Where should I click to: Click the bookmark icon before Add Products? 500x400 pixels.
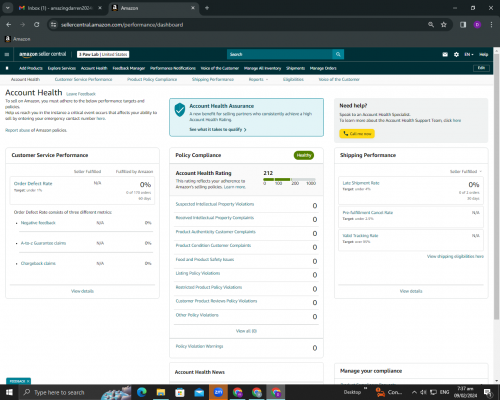7,68
